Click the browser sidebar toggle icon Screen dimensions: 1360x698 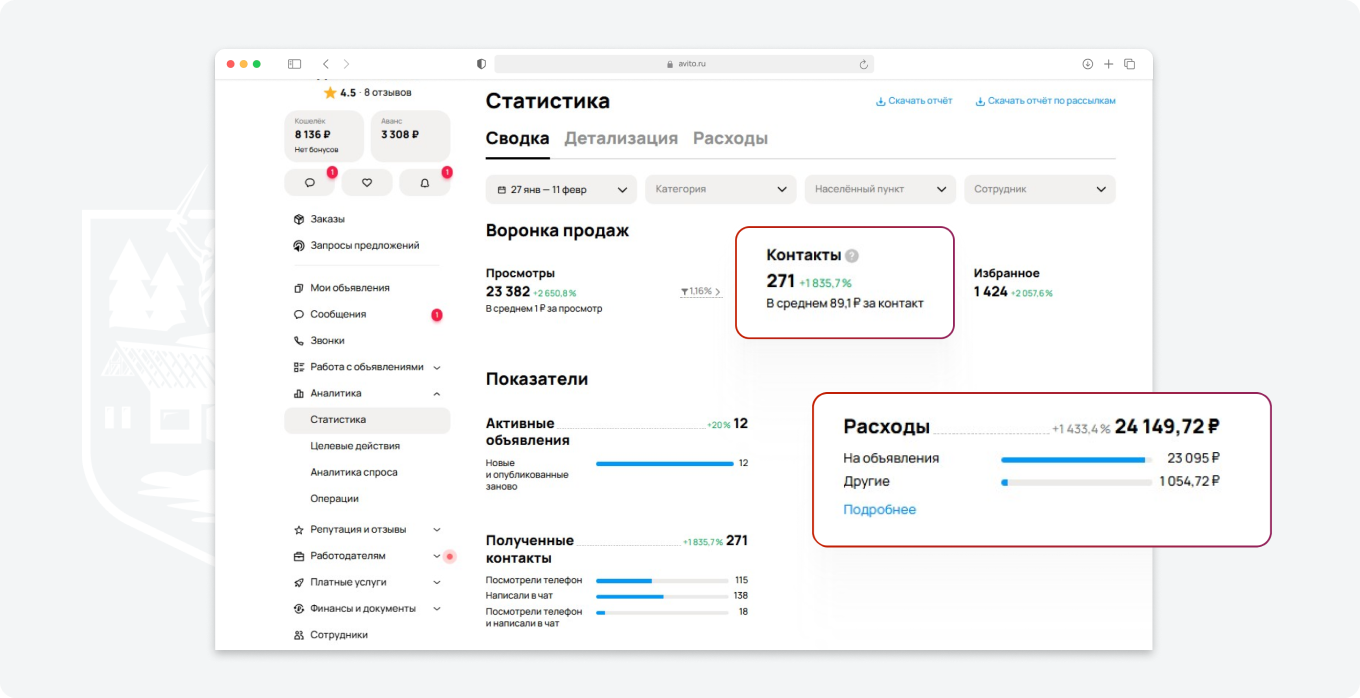(x=294, y=64)
